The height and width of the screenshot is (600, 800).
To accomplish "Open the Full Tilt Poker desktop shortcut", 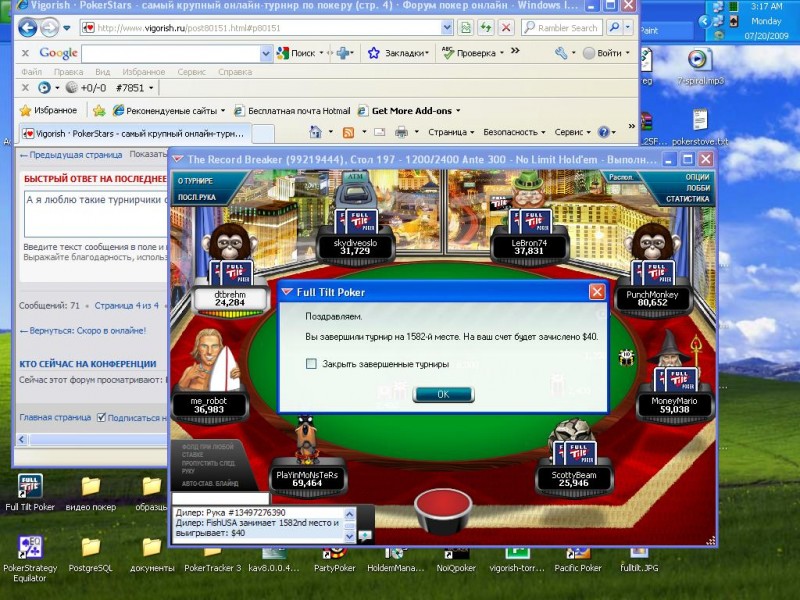I will tap(30, 492).
